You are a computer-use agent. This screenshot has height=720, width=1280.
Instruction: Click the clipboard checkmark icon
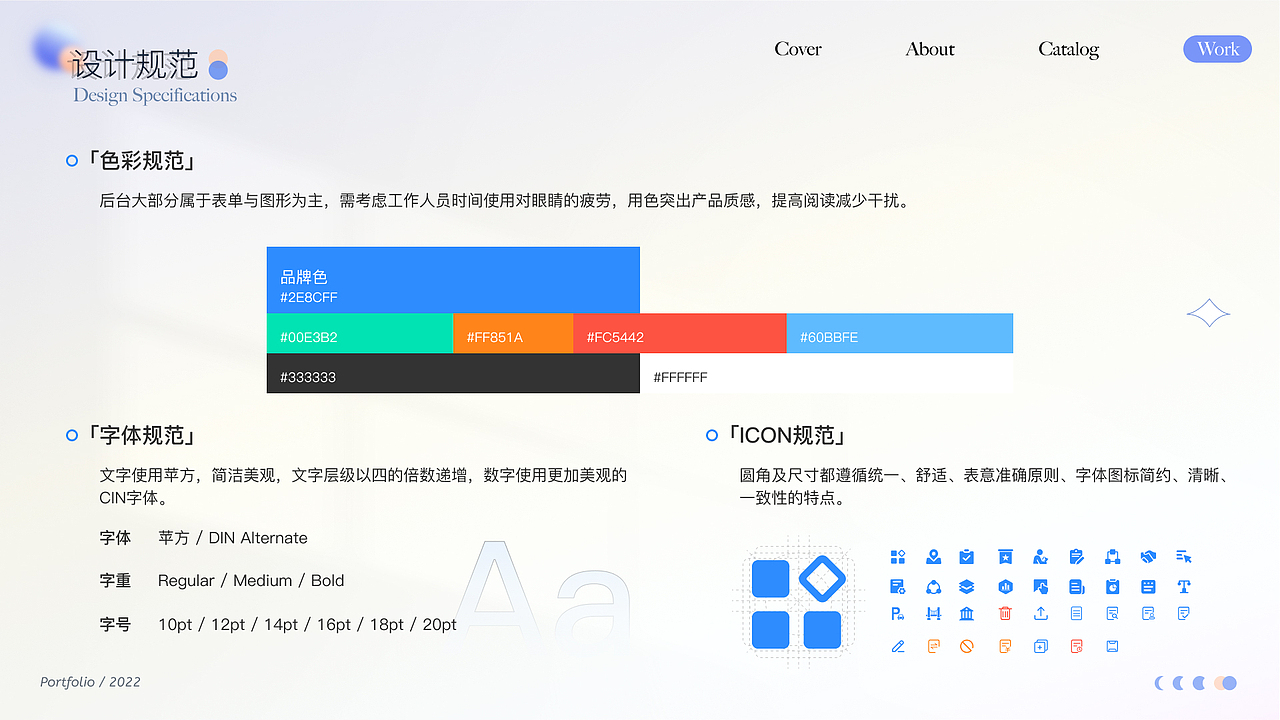tap(966, 557)
